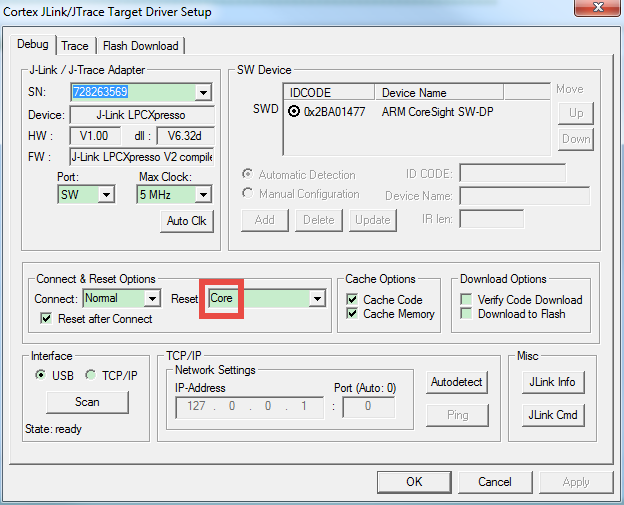Image resolution: width=624 pixels, height=505 pixels.
Task: Choose the TCP/IP interface radio button
Action: pos(91,375)
